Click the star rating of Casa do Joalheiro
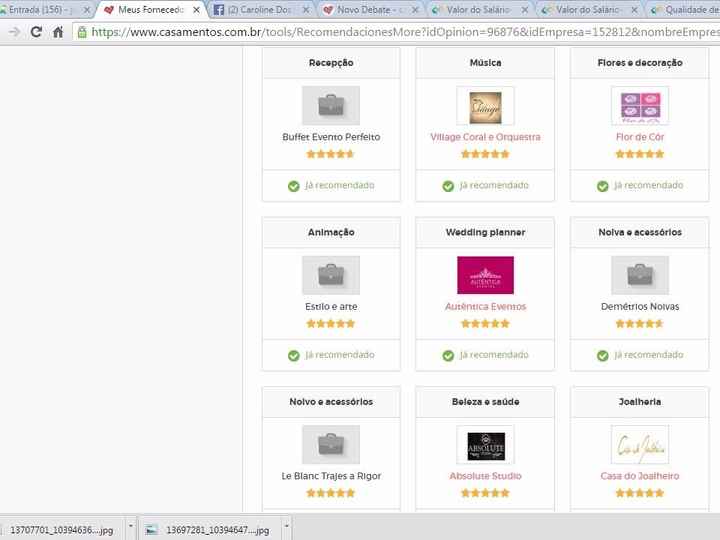 pos(640,493)
